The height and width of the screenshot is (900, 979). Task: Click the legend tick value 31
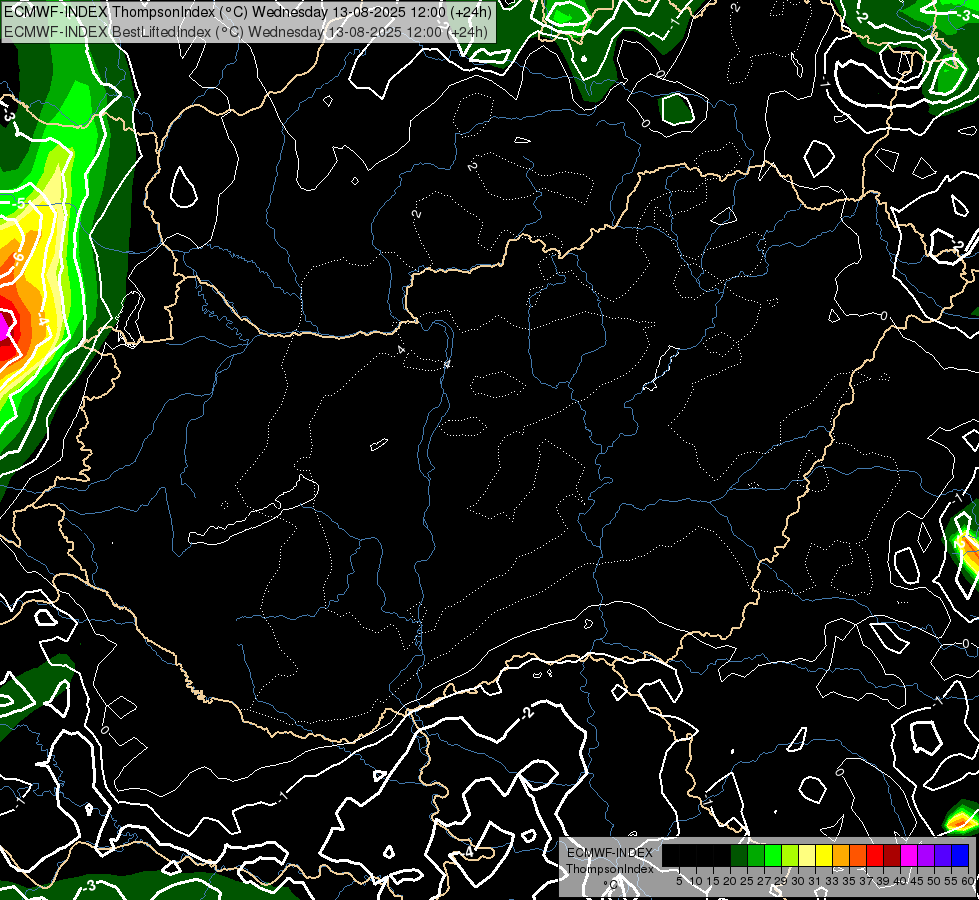tap(815, 881)
